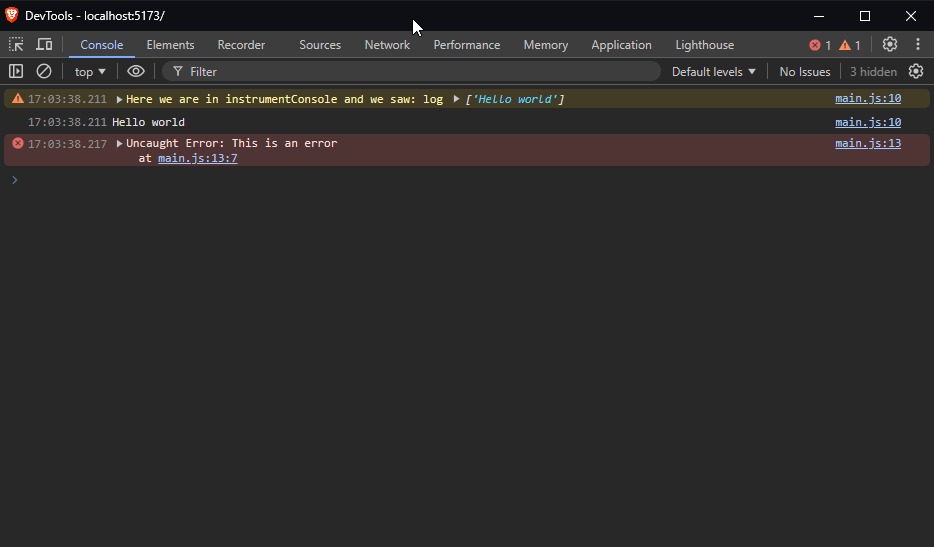Expand the ['Hello world'] array value

(x=456, y=100)
